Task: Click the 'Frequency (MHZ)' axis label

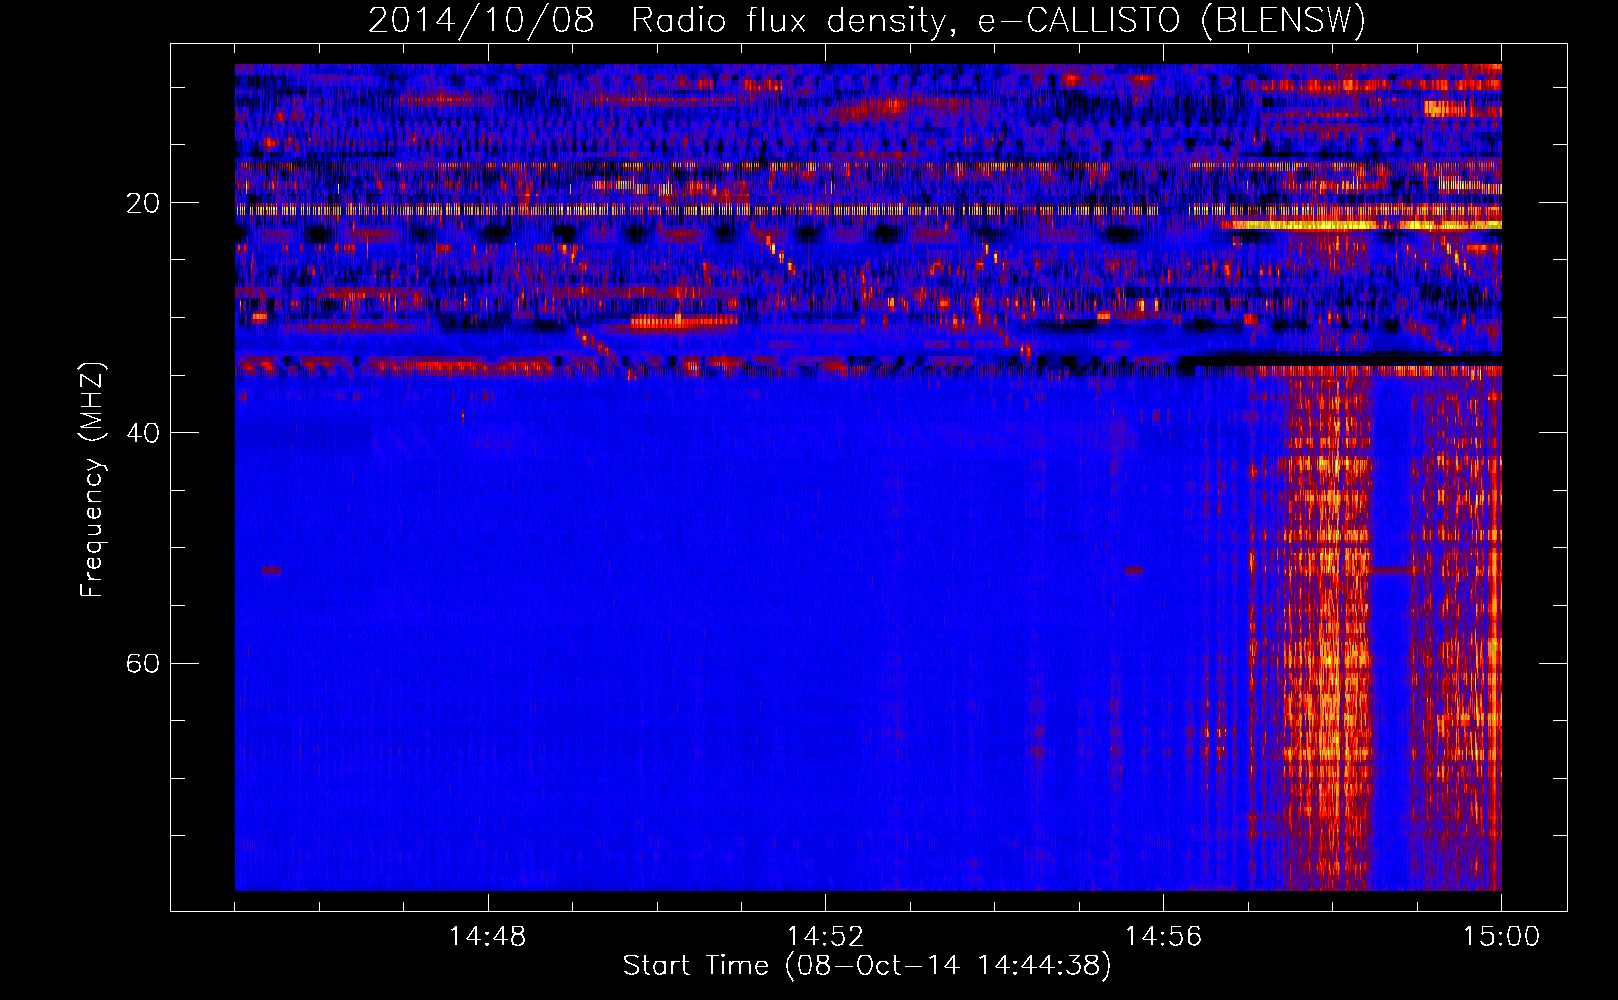Action: click(x=92, y=480)
